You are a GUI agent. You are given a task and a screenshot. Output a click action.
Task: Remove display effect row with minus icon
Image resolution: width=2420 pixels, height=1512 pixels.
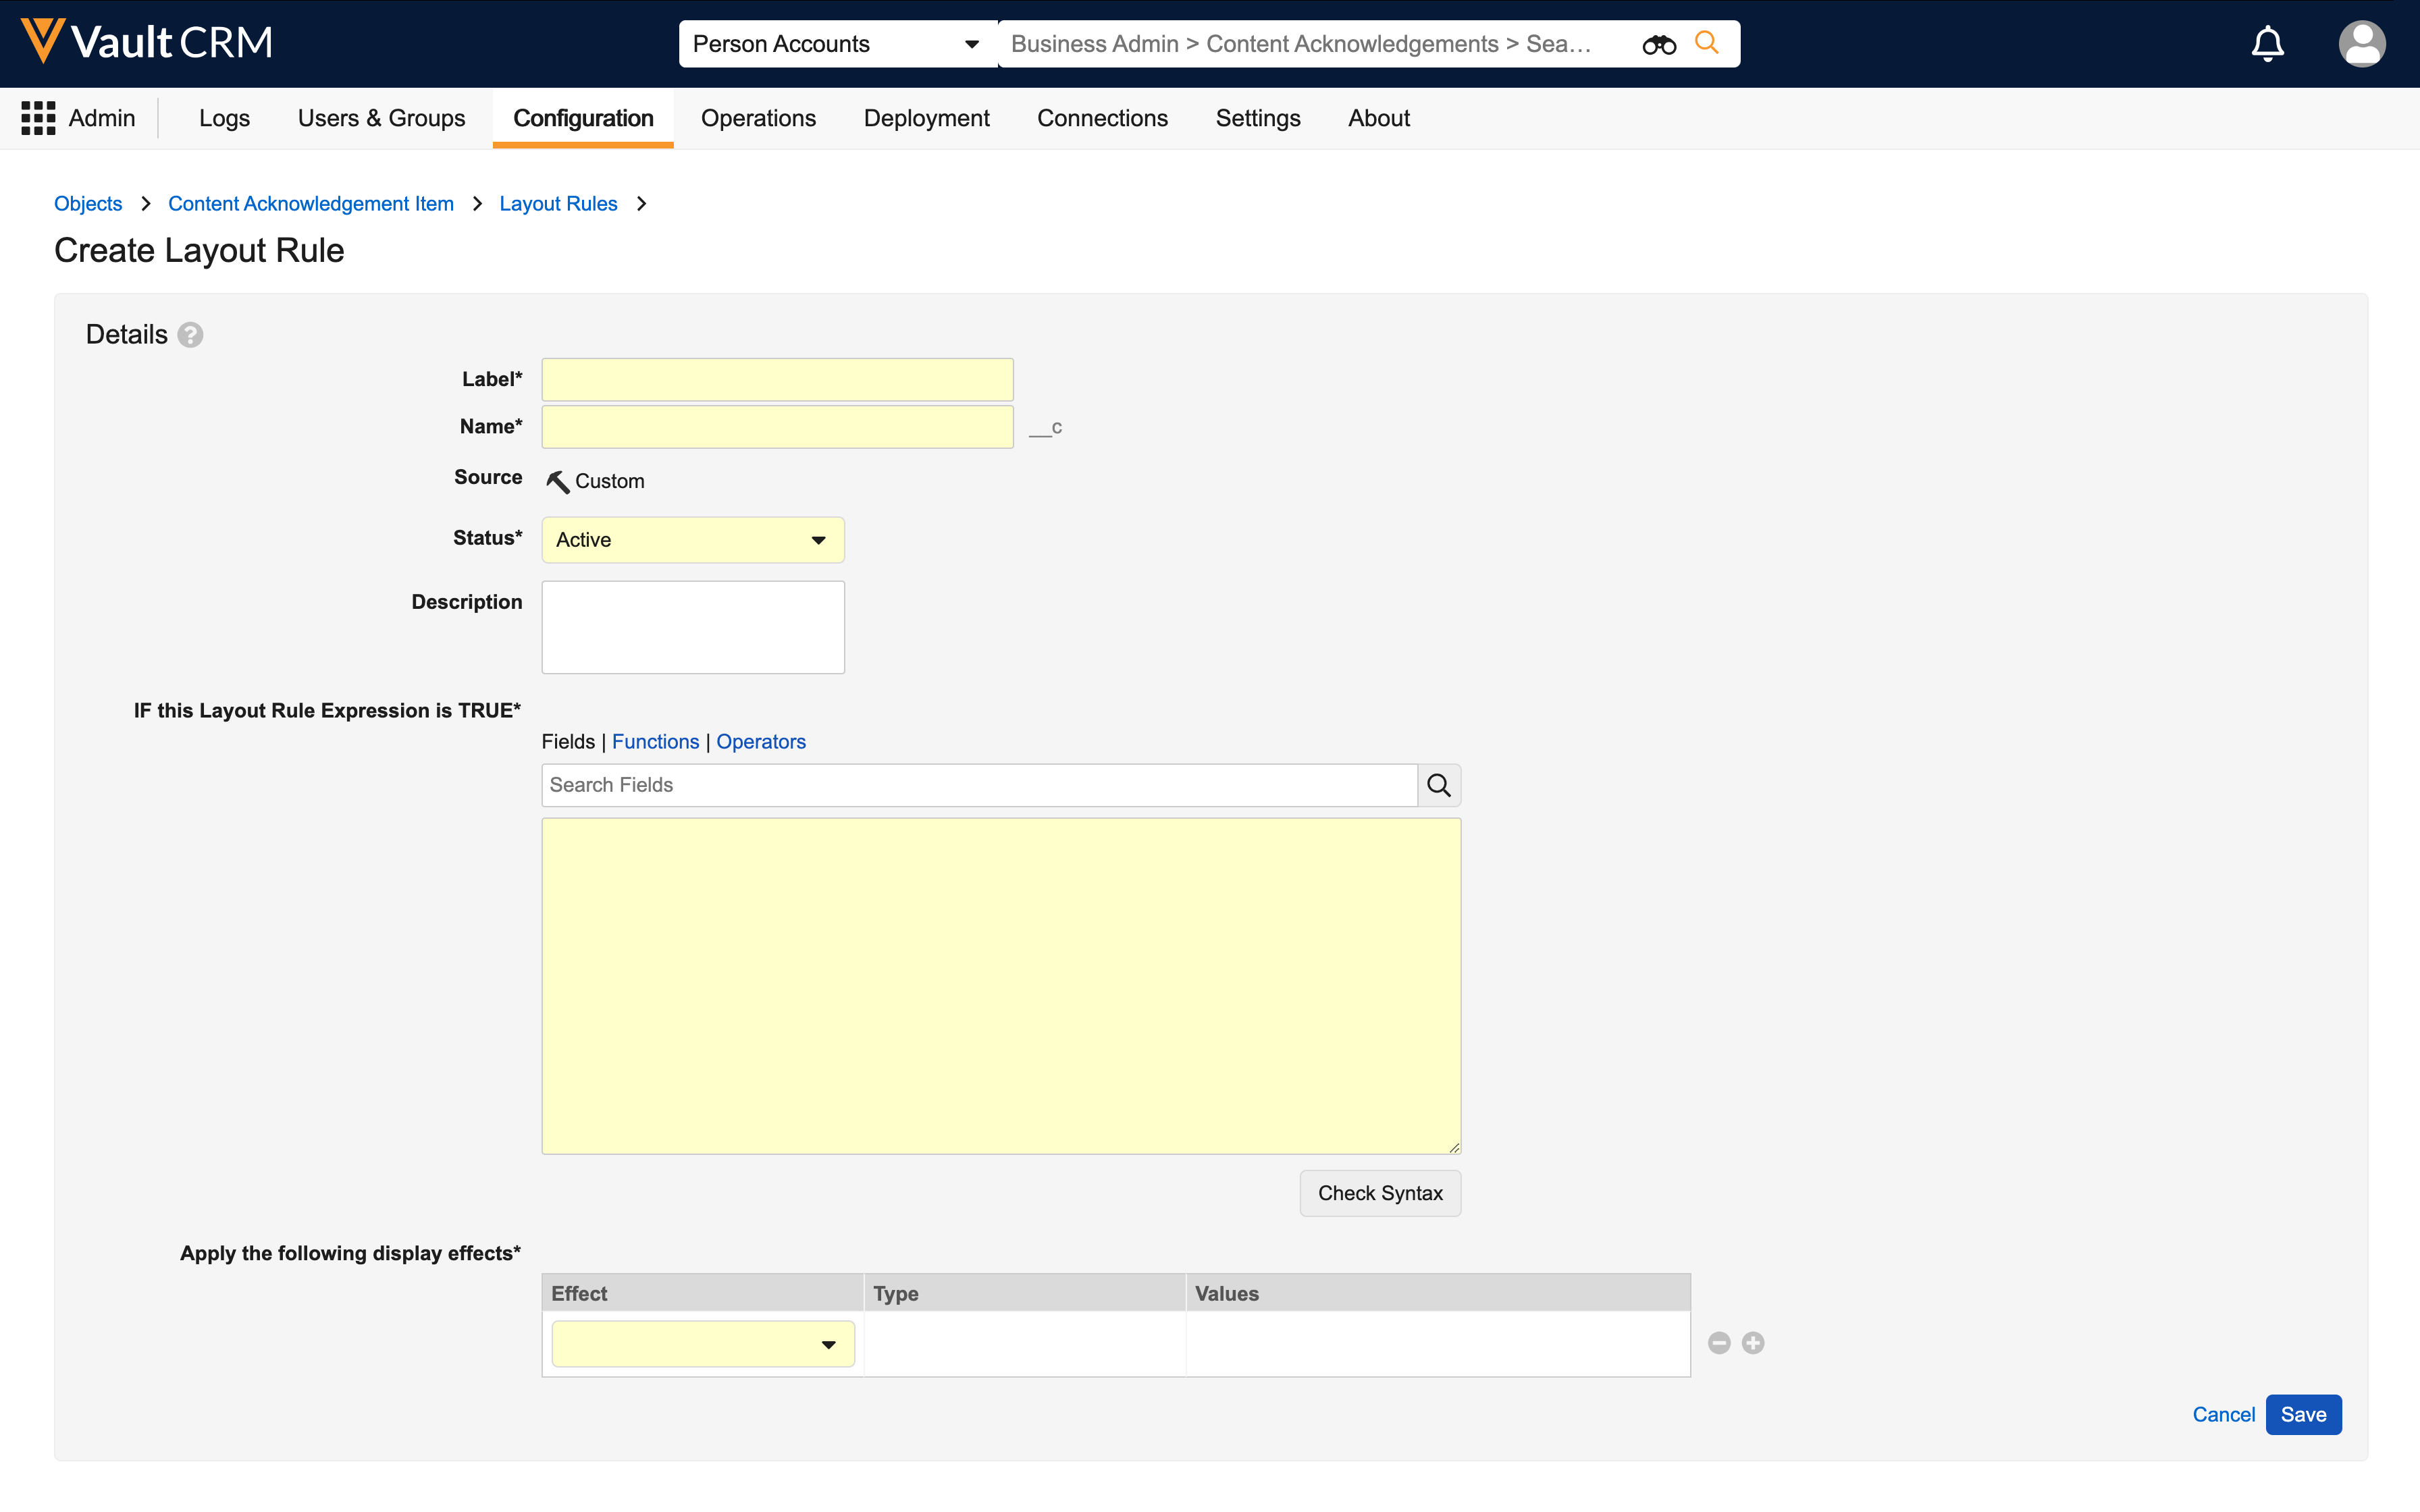[1719, 1343]
